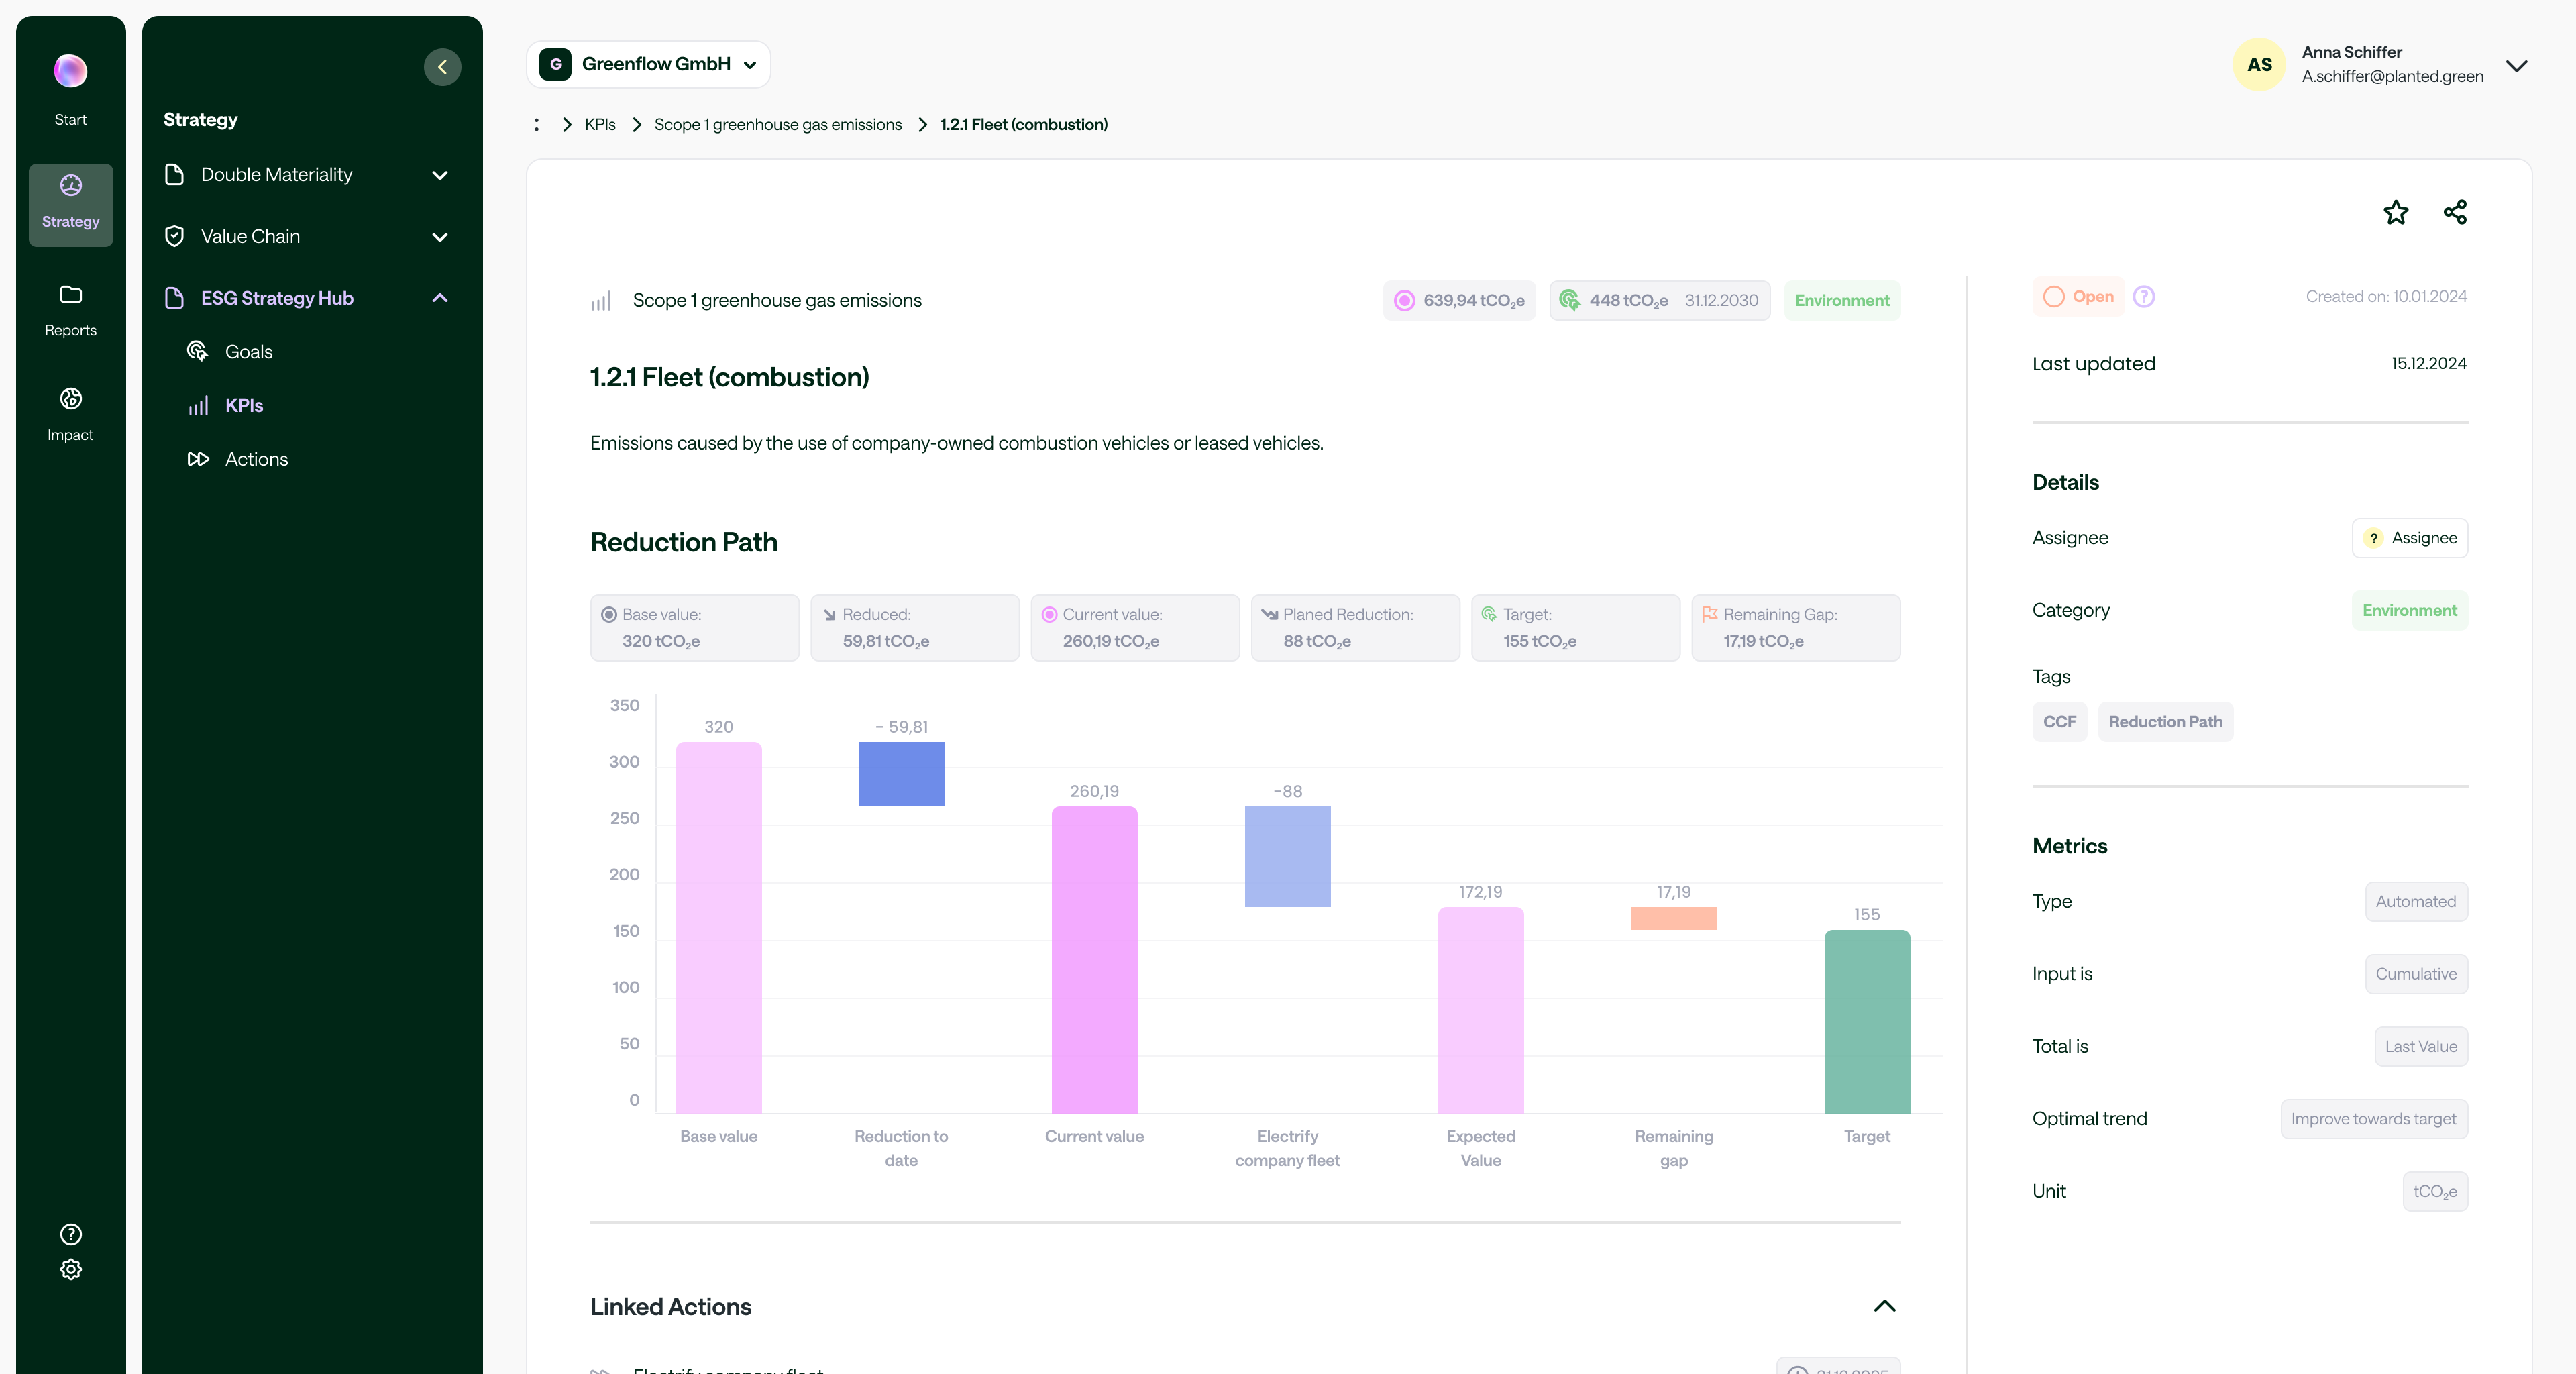Viewport: 2576px width, 1374px height.
Task: Click the Environment category badge in Details
Action: tap(2409, 611)
